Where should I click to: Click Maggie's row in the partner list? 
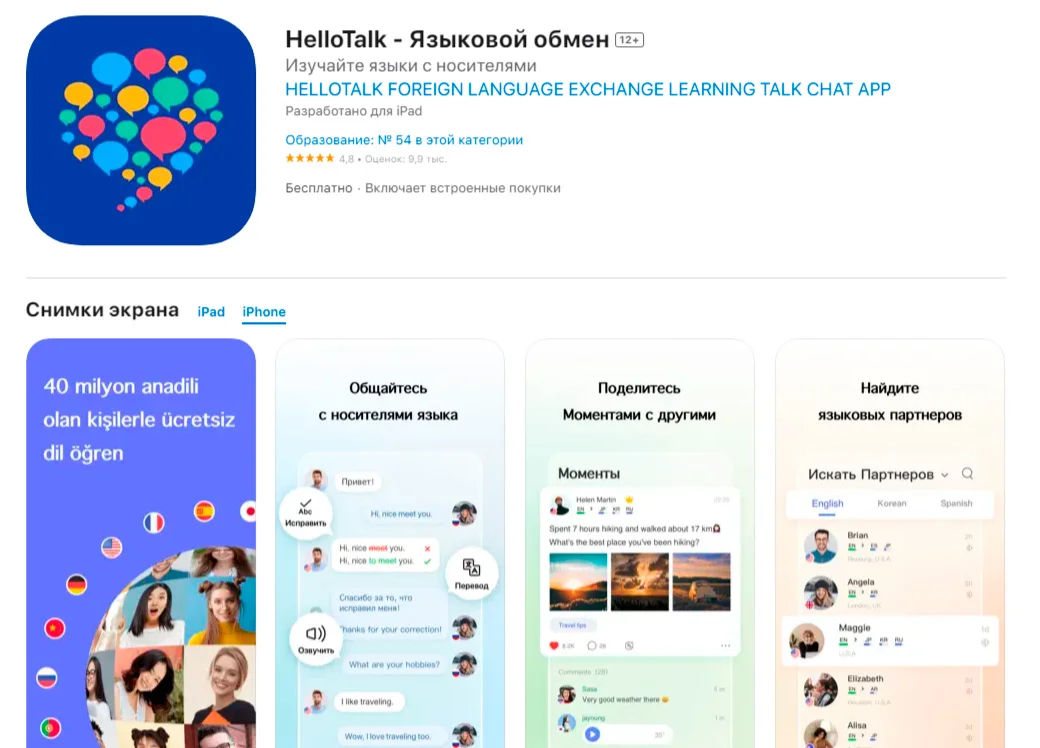point(890,641)
